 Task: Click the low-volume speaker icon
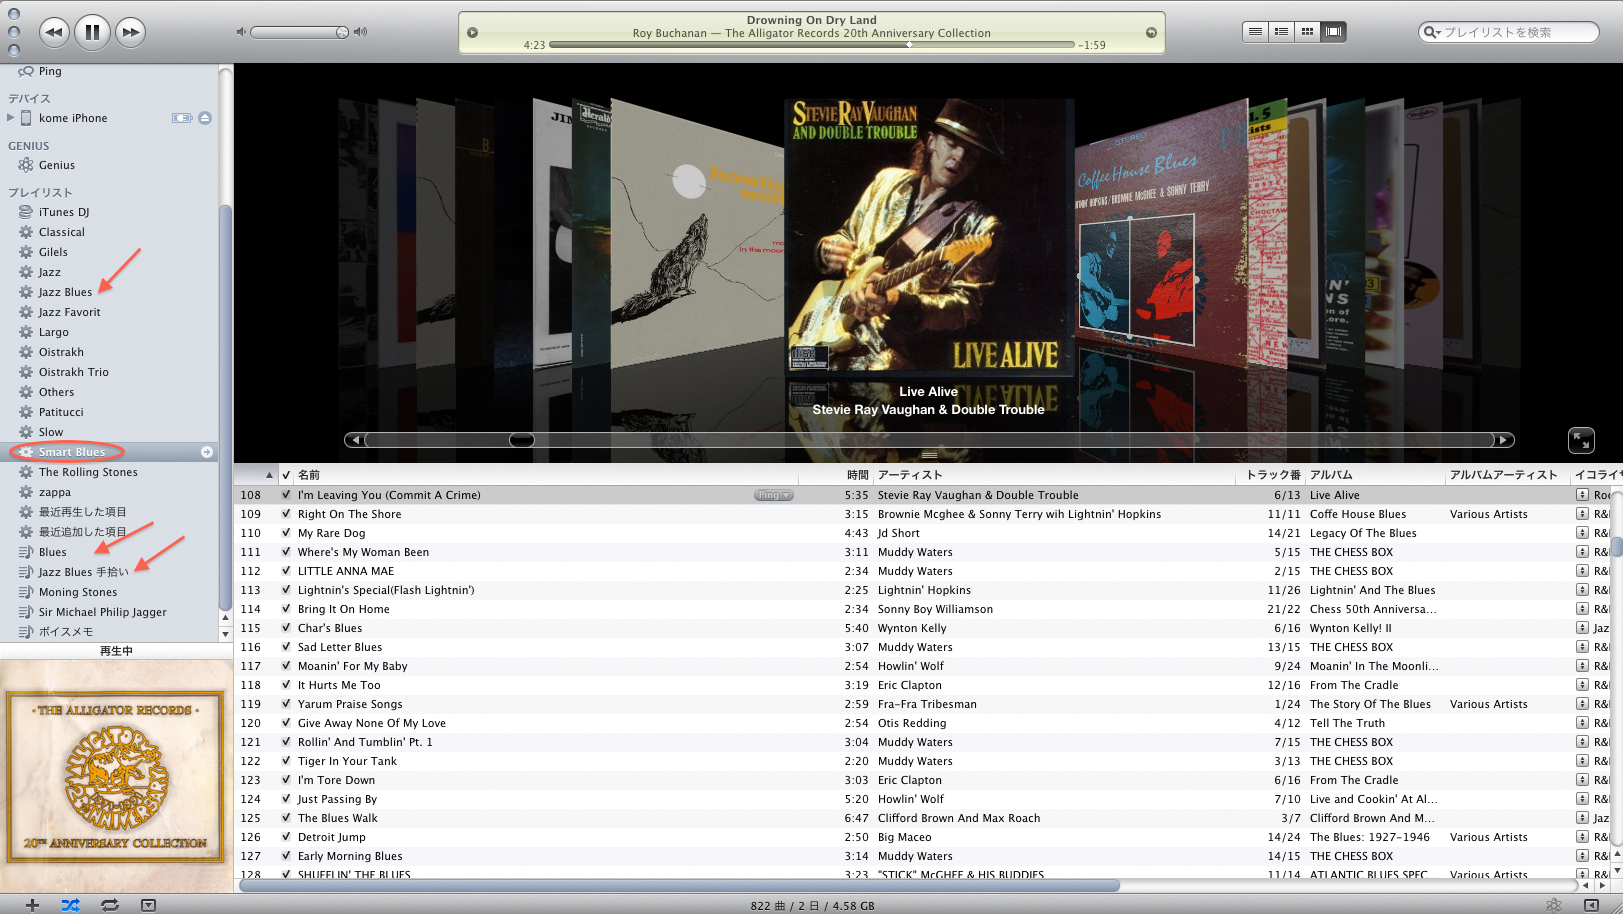click(x=241, y=32)
